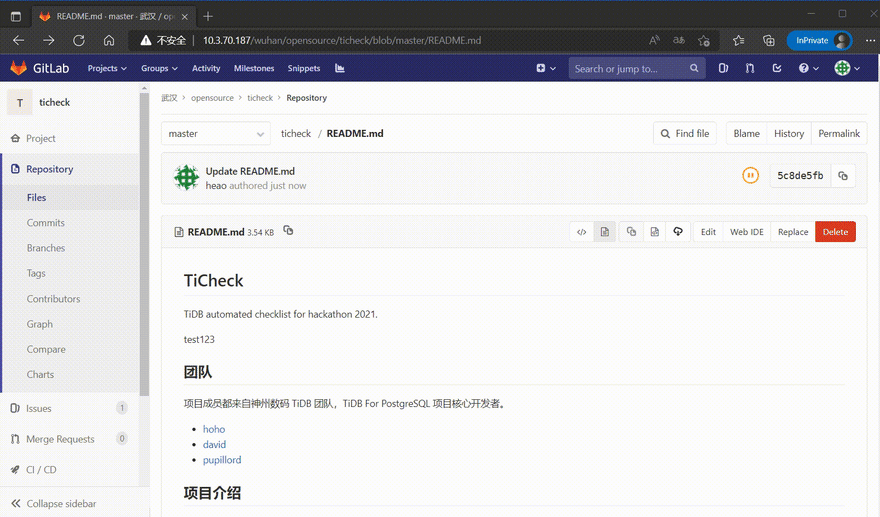
Task: Open the Update README.md commit link
Action: click(250, 171)
